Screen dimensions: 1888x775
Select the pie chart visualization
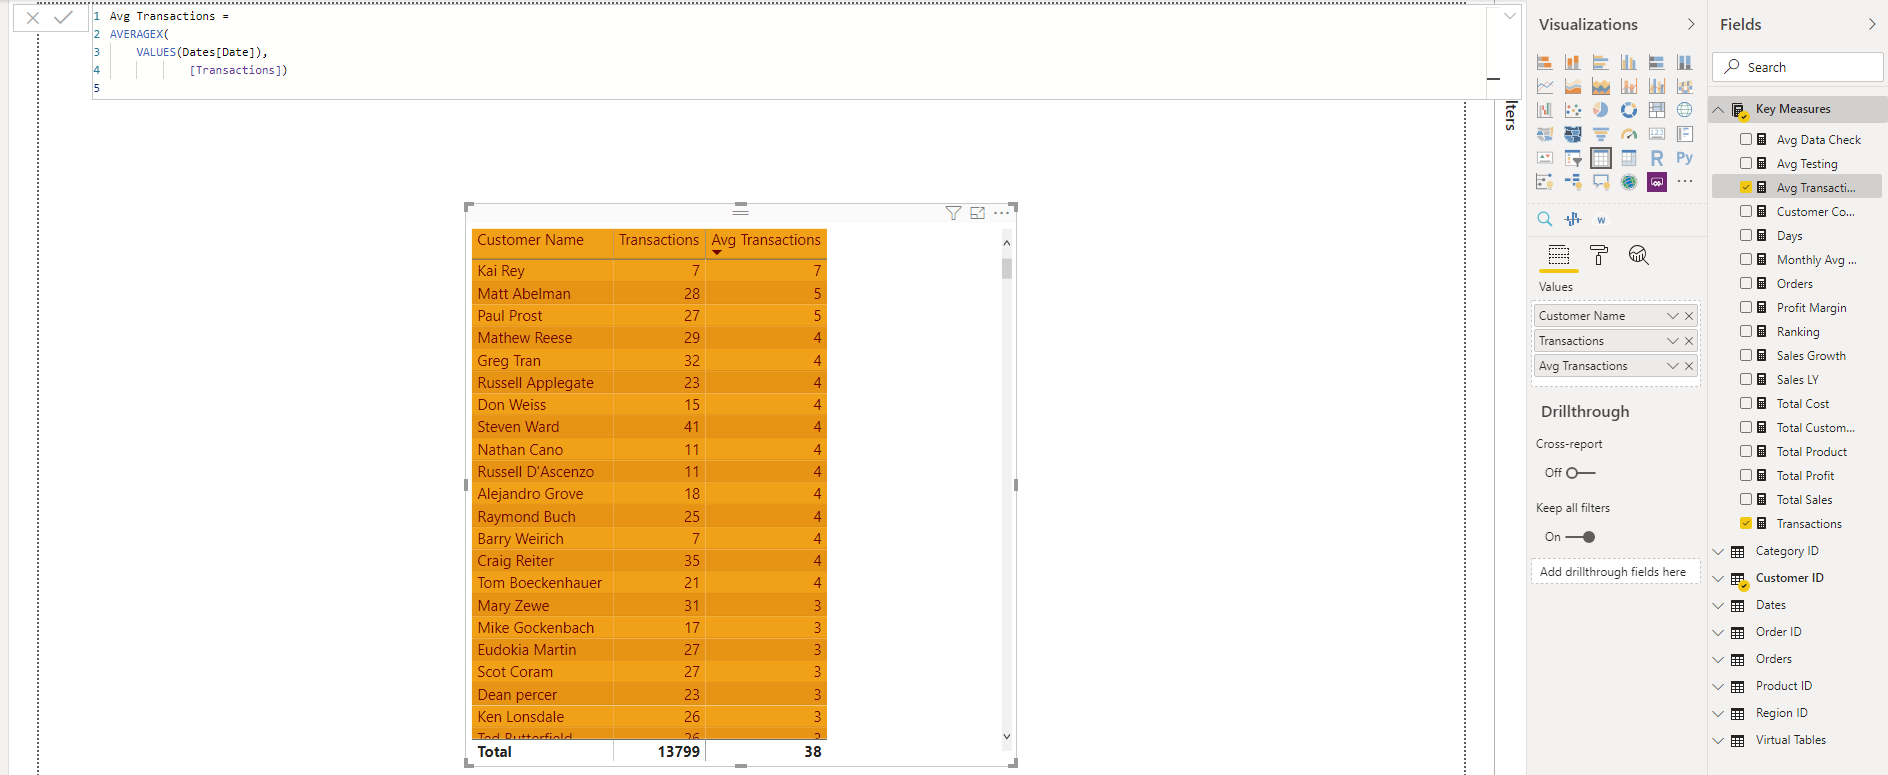[1601, 110]
